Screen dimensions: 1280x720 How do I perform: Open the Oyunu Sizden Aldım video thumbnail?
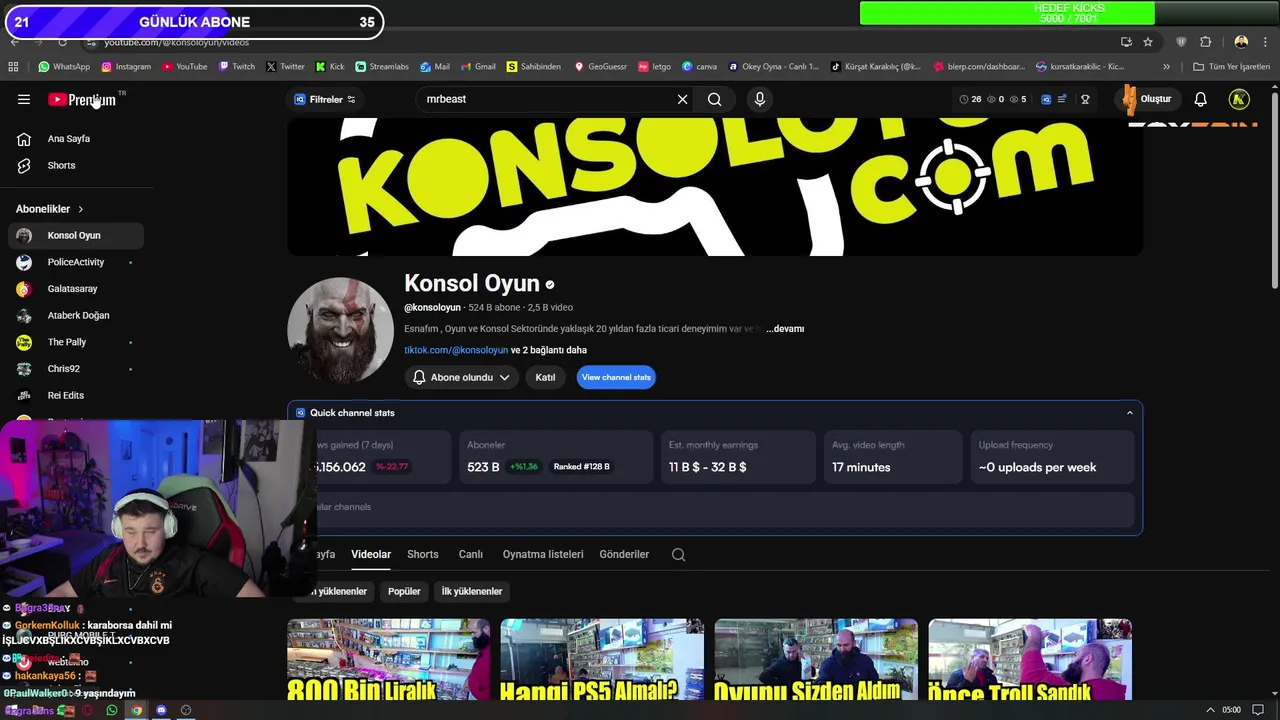click(x=816, y=660)
